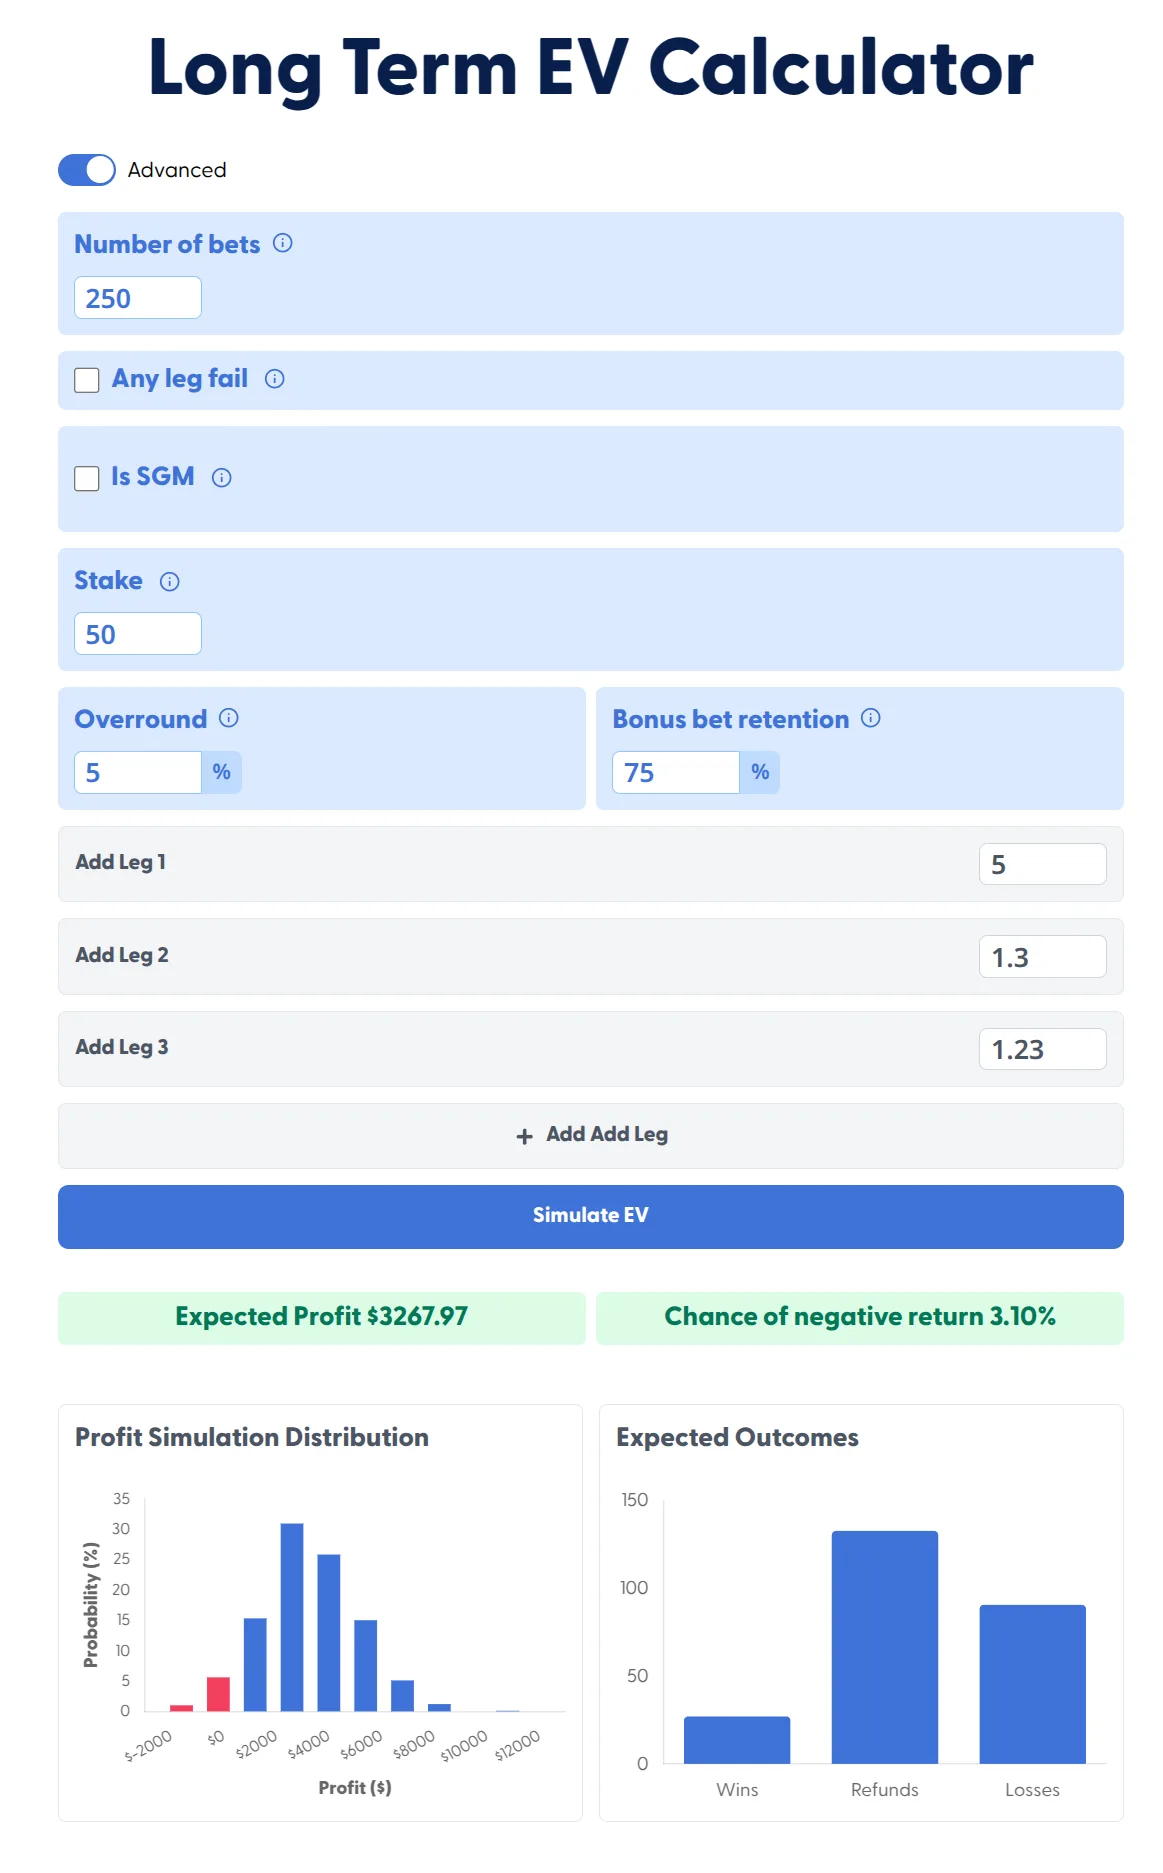1163x1873 pixels.
Task: Select the Stake input field
Action: pyautogui.click(x=138, y=633)
